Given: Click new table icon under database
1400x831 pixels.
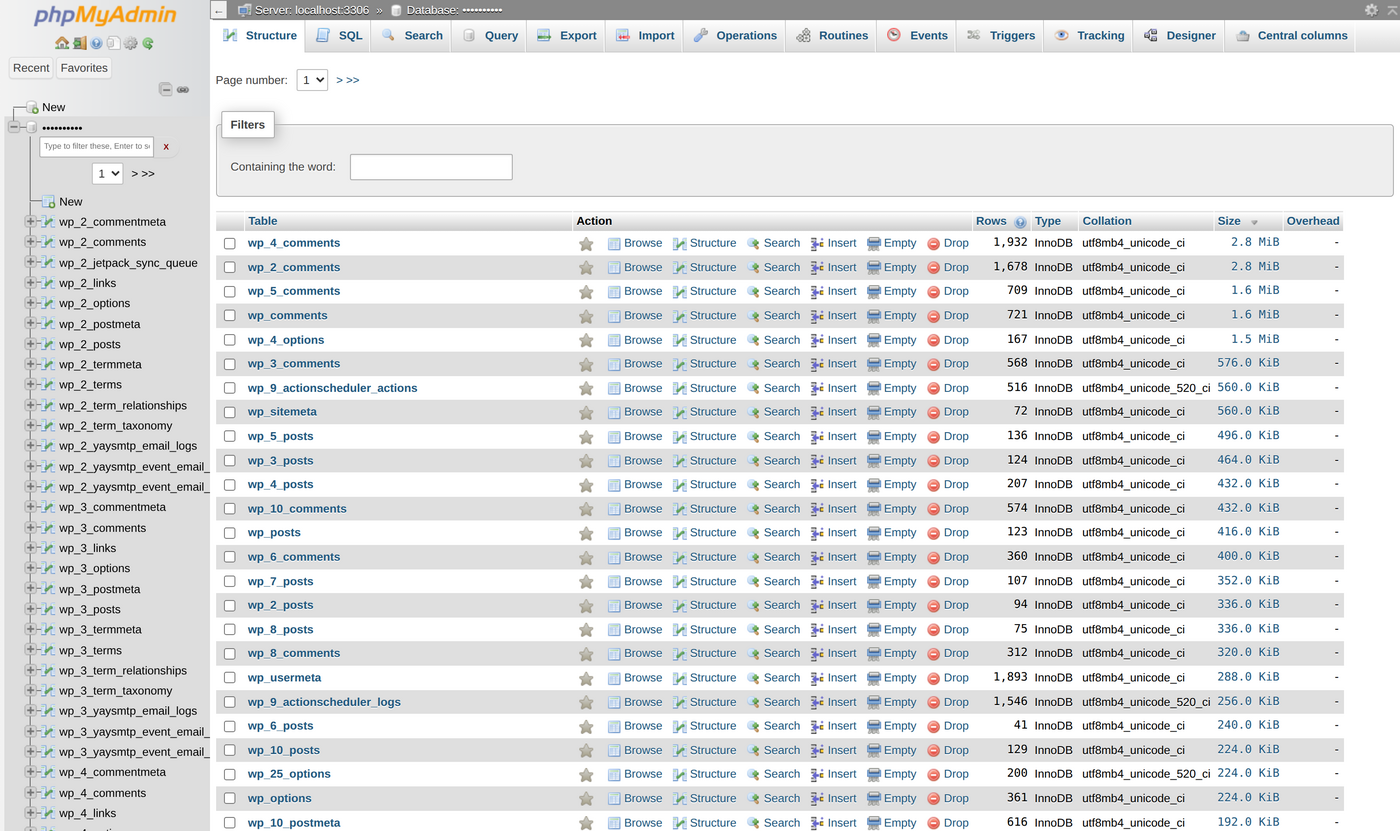Looking at the screenshot, I should pyautogui.click(x=48, y=201).
